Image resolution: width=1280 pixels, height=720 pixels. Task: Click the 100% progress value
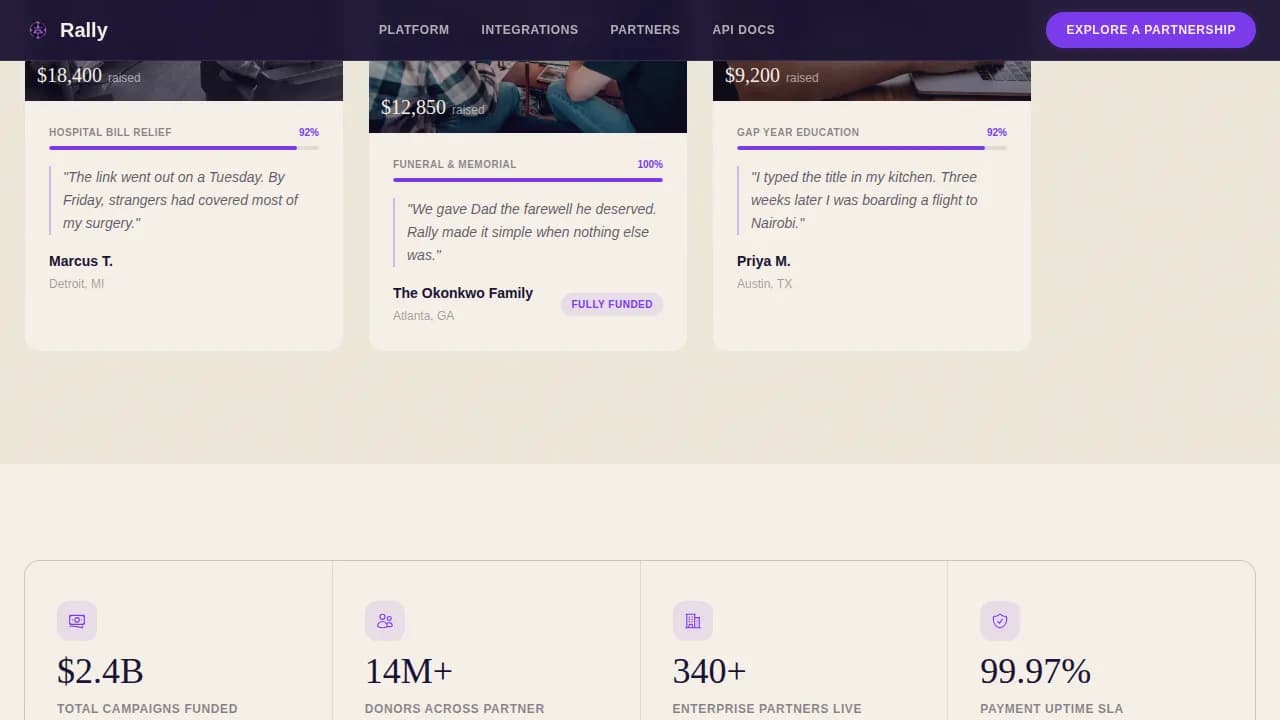650,164
